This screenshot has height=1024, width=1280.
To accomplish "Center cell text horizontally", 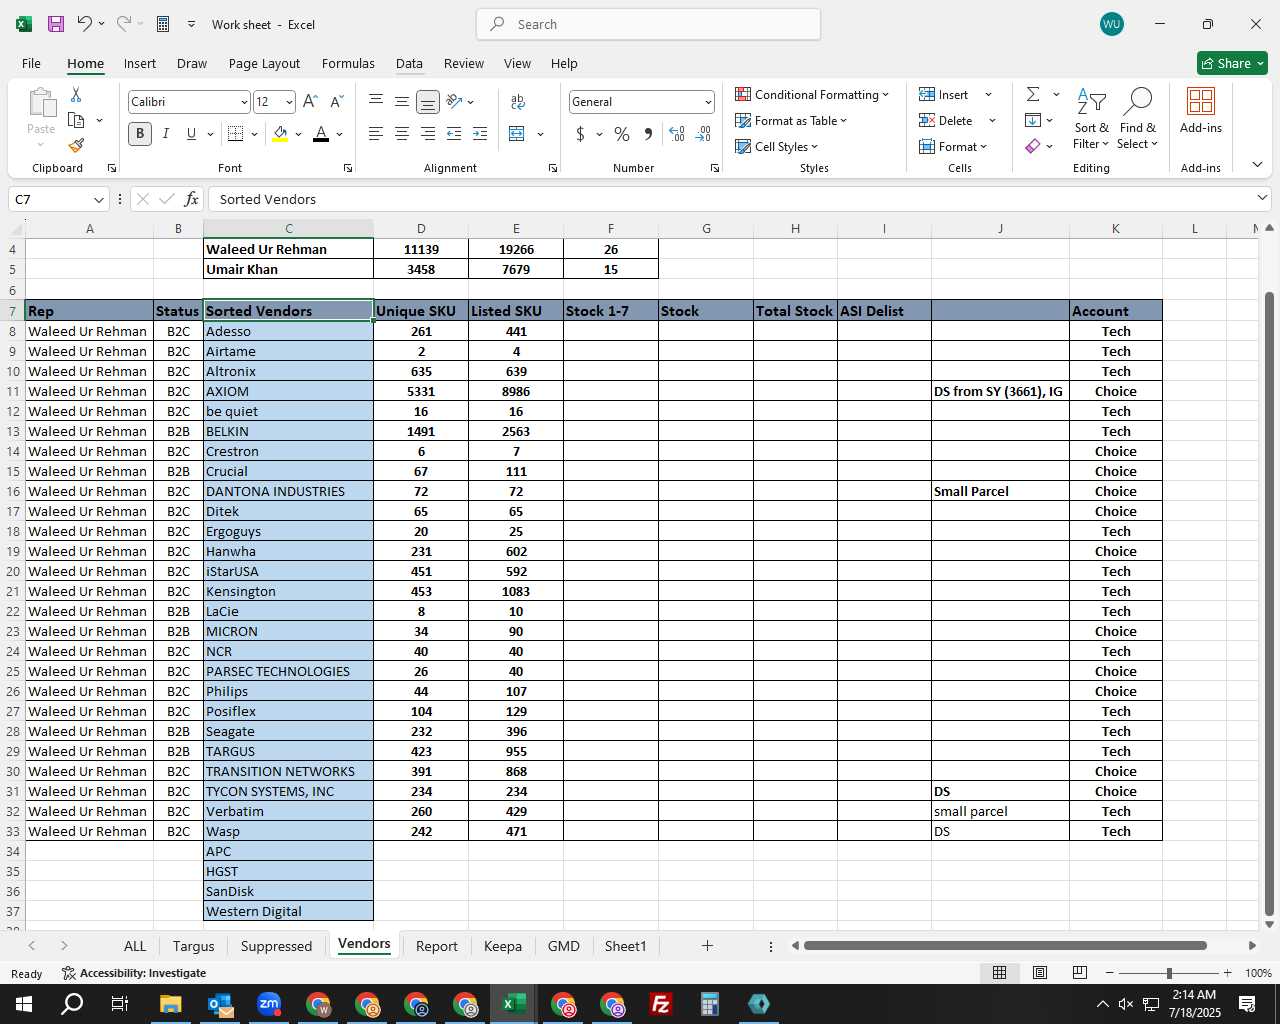I will click(x=402, y=133).
